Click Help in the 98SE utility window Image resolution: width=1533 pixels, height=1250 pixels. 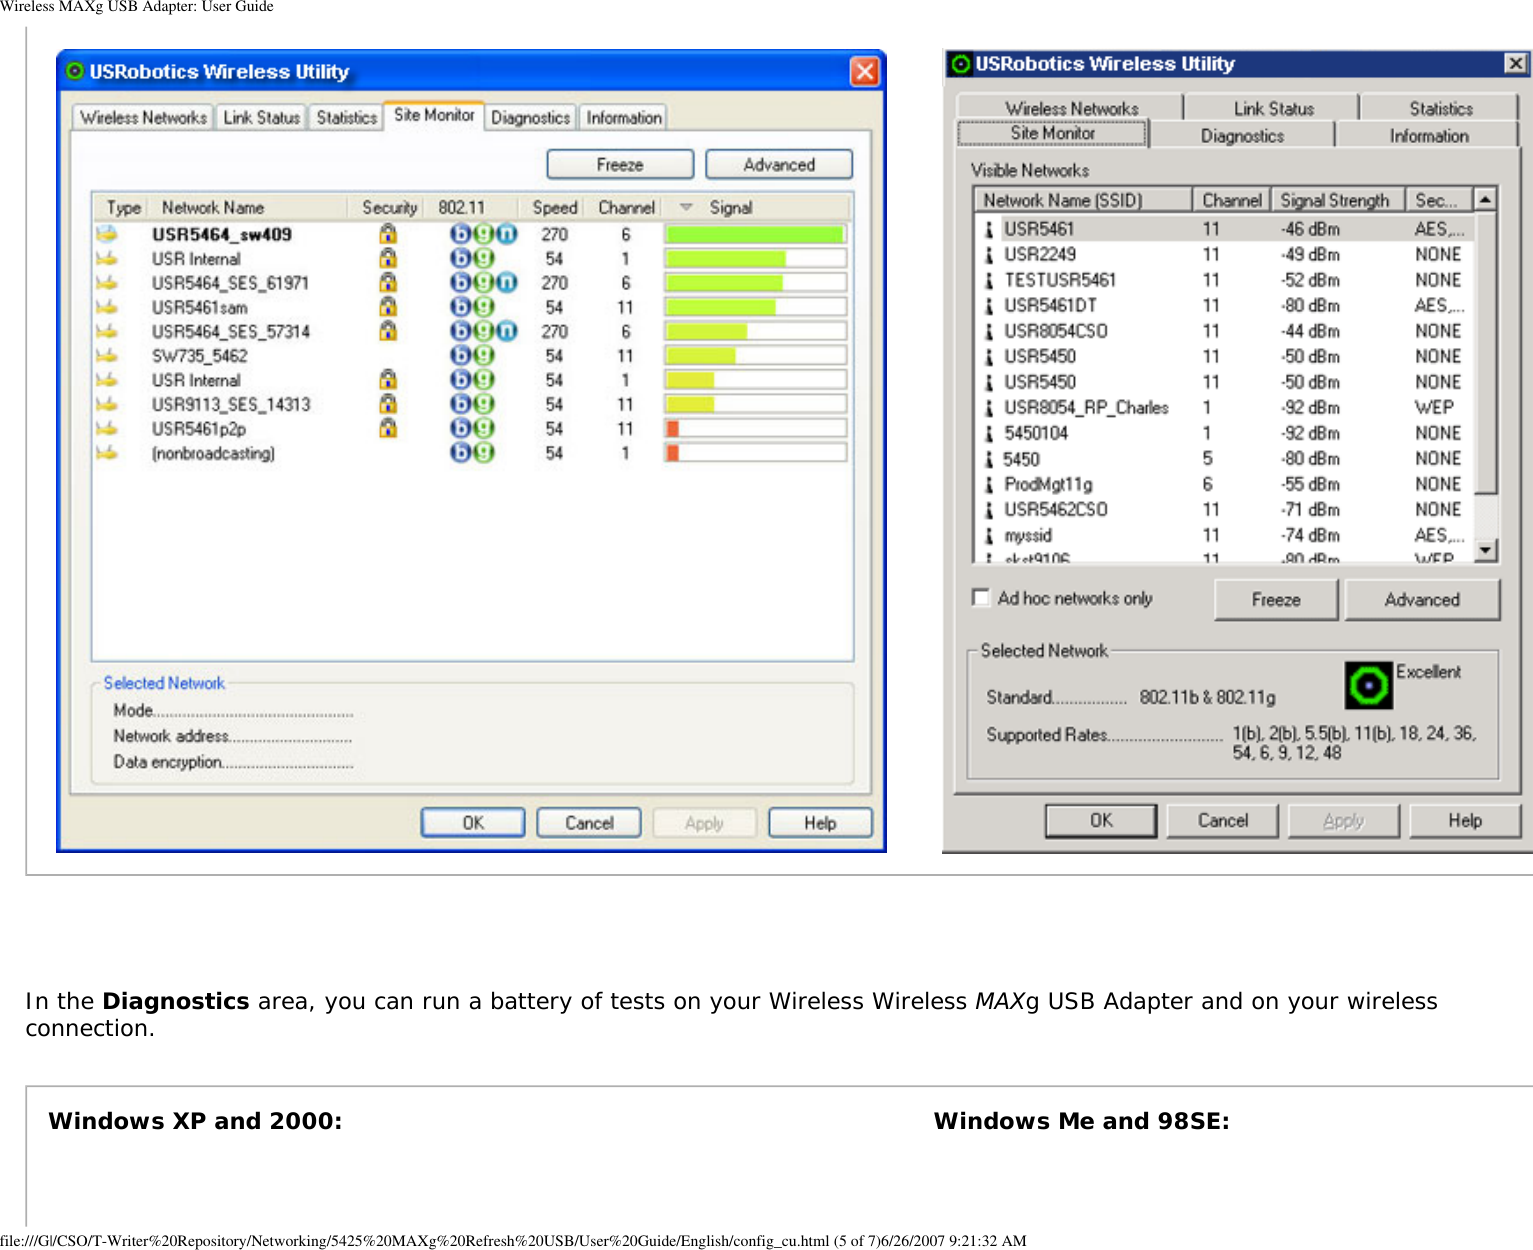click(x=1465, y=821)
